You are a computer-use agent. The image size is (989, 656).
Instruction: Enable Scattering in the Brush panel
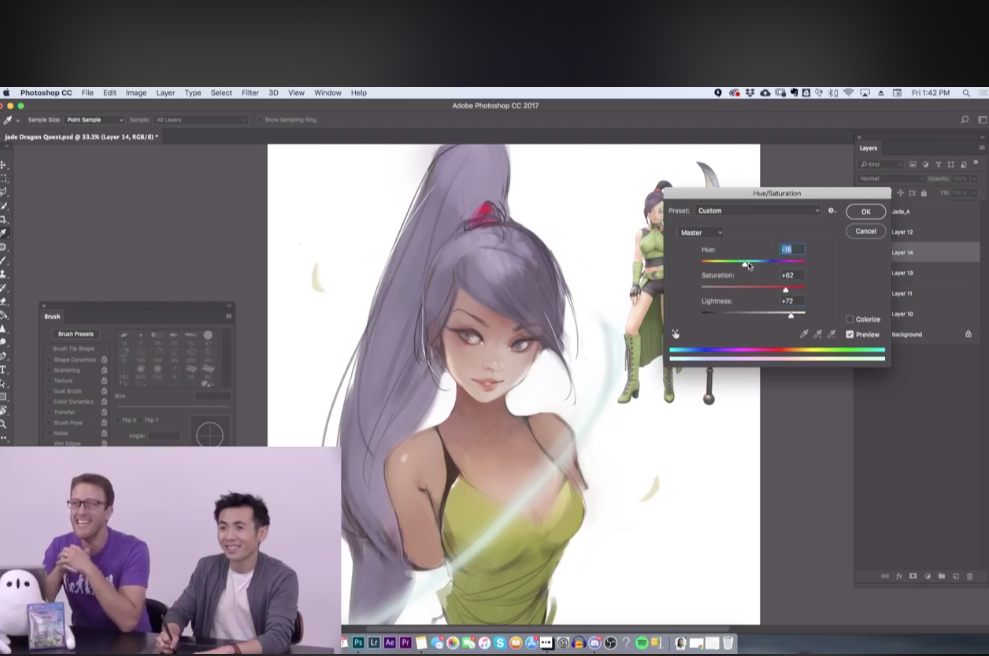(x=49, y=370)
